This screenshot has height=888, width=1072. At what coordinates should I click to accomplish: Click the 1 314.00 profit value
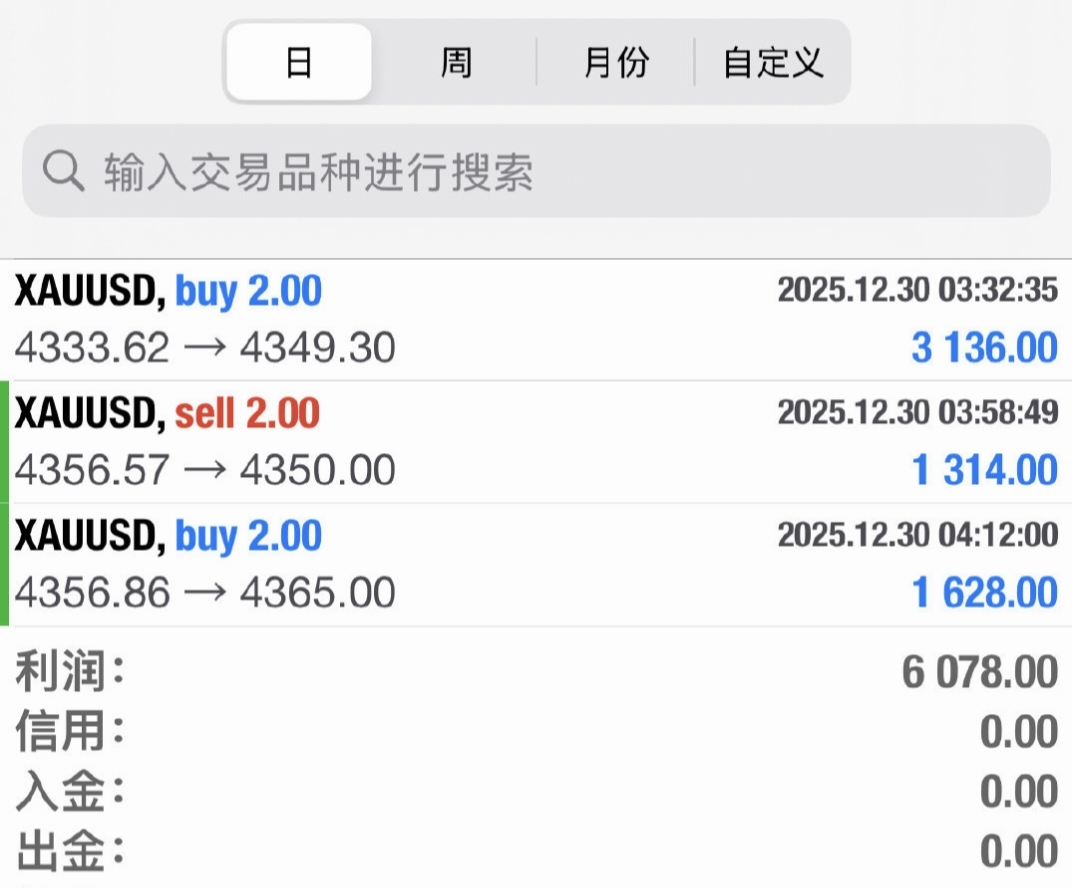click(x=984, y=470)
